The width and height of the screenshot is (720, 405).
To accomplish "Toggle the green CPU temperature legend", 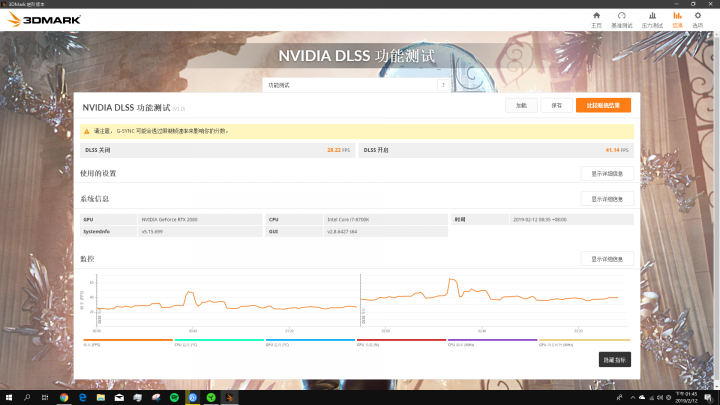I will tap(219, 340).
